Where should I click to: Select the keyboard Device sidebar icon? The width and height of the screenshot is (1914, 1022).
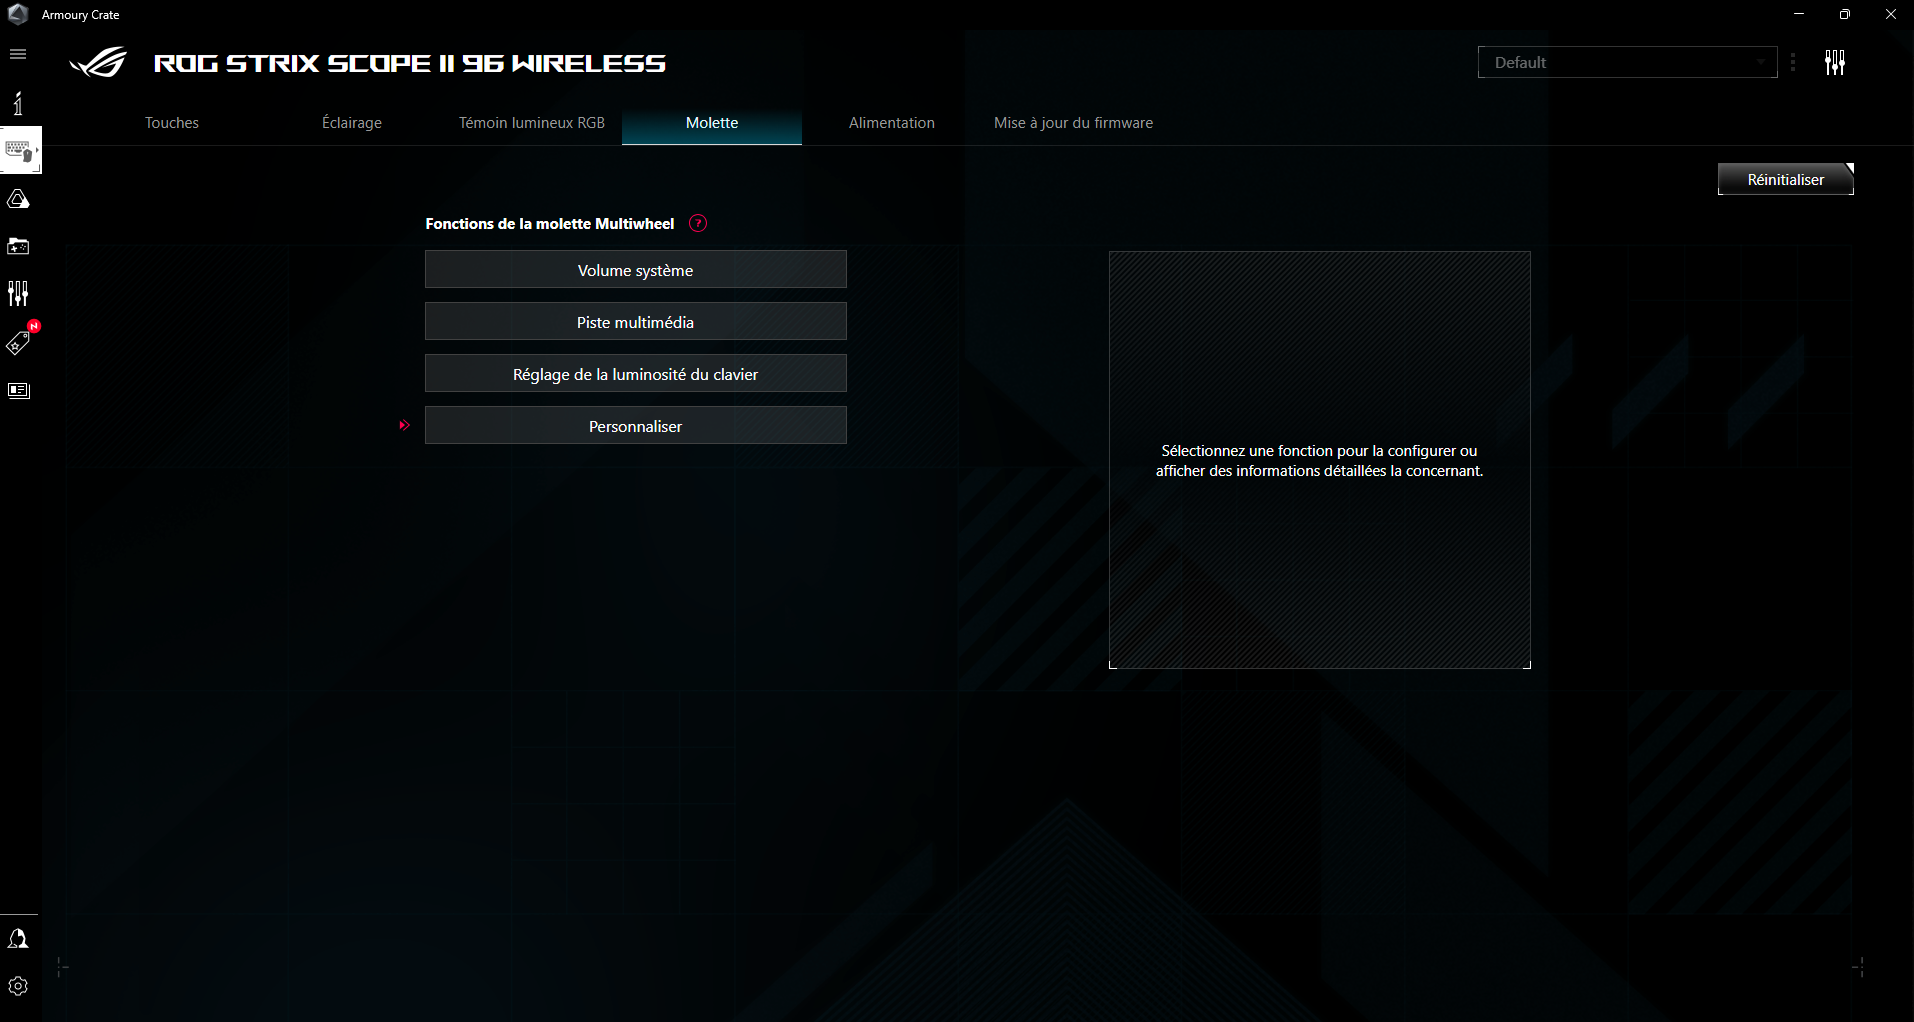(20, 151)
